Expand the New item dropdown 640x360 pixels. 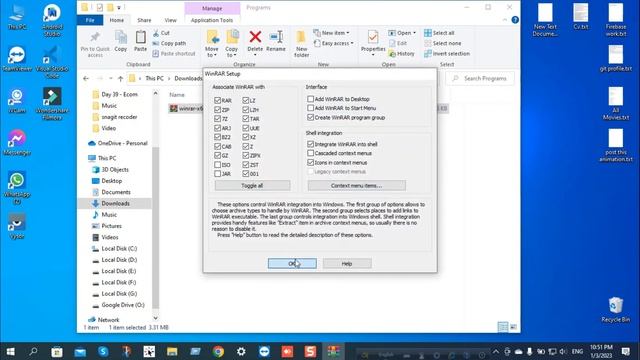pos(348,33)
